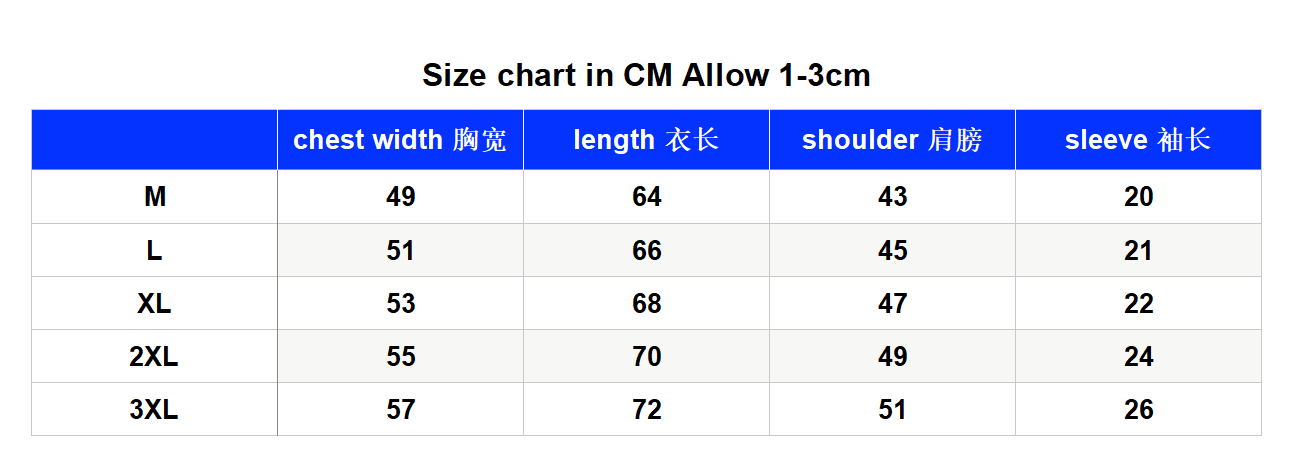Select the XL size row label
1301x465 pixels.
(154, 303)
